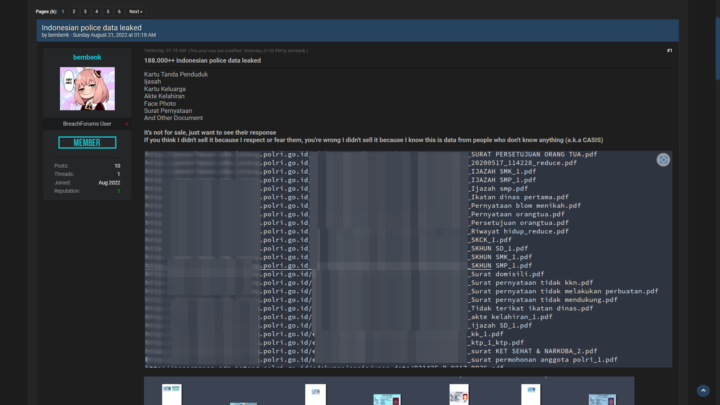Open the post #1 permalink
Image resolution: width=720 pixels, height=405 pixels.
tap(669, 50)
